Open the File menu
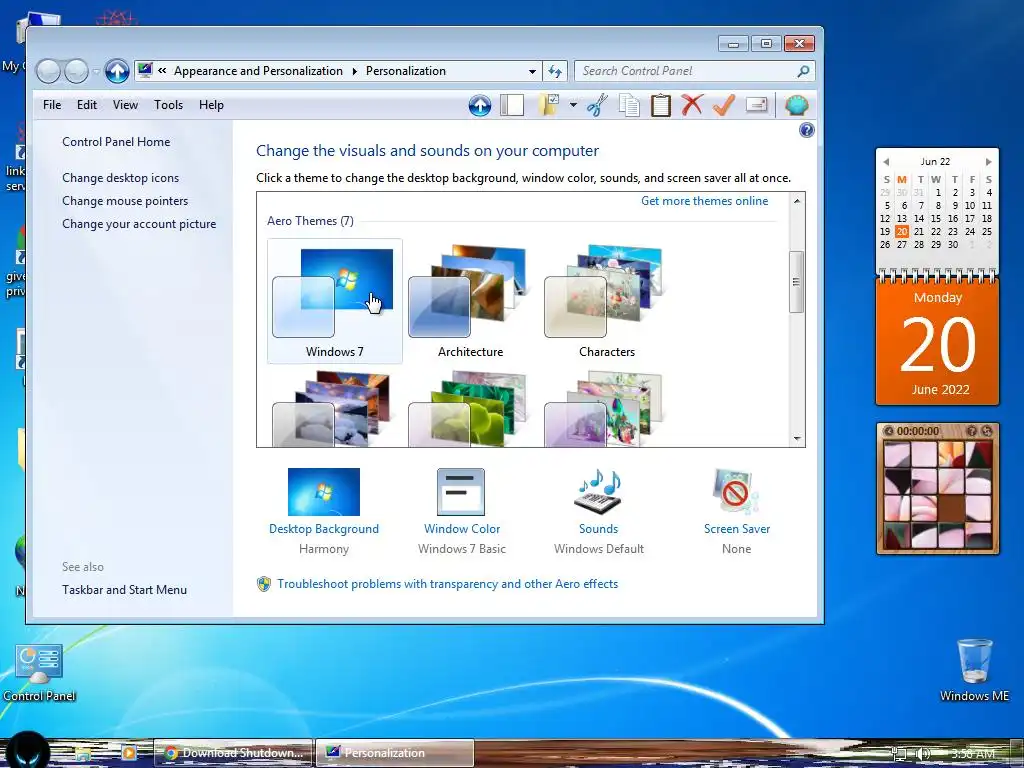Image resolution: width=1024 pixels, height=768 pixels. click(x=52, y=104)
